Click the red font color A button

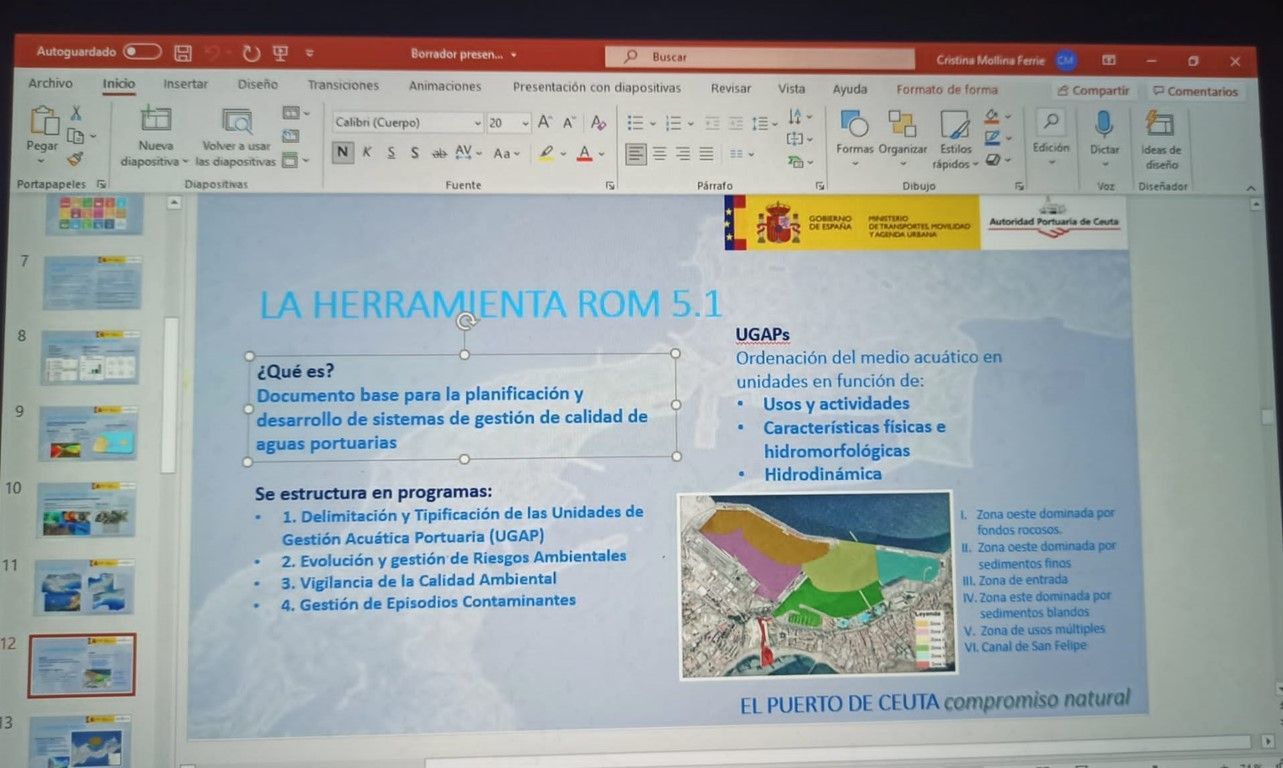coord(585,153)
